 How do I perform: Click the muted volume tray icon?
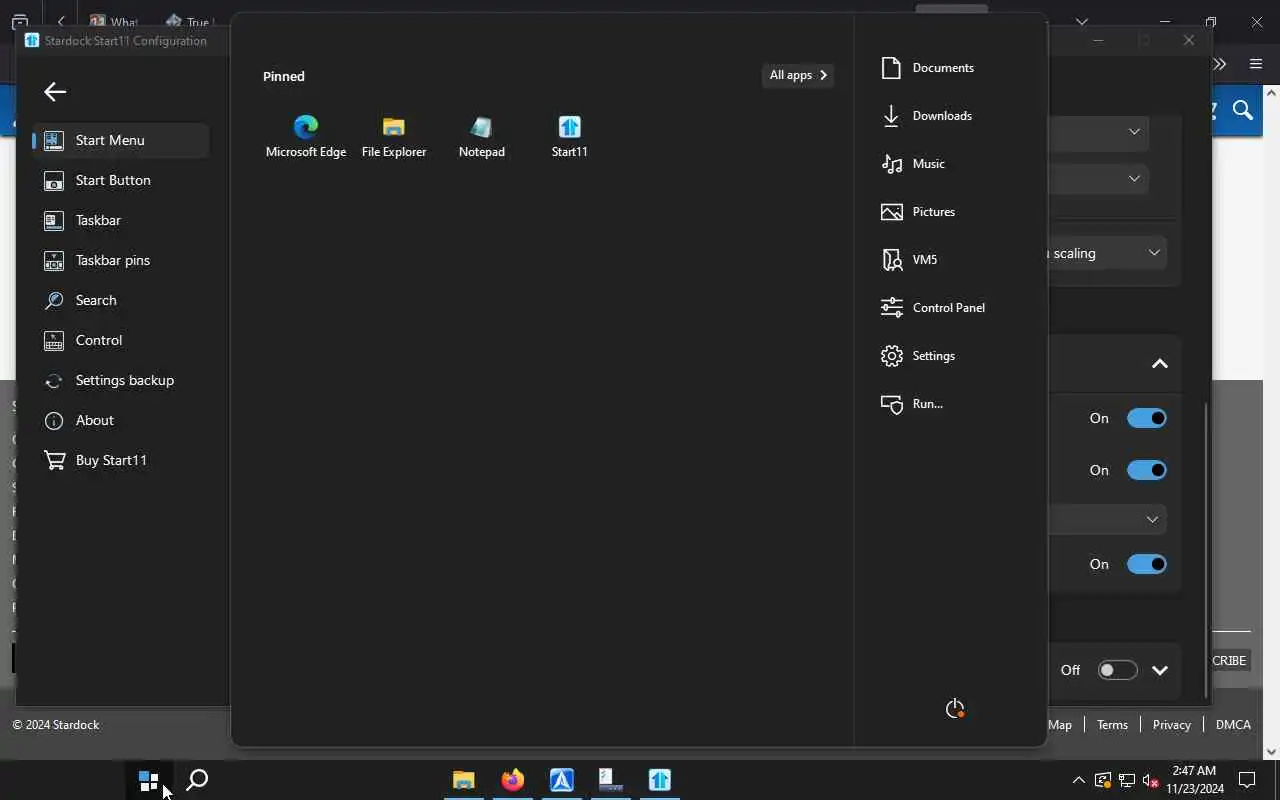click(1151, 780)
